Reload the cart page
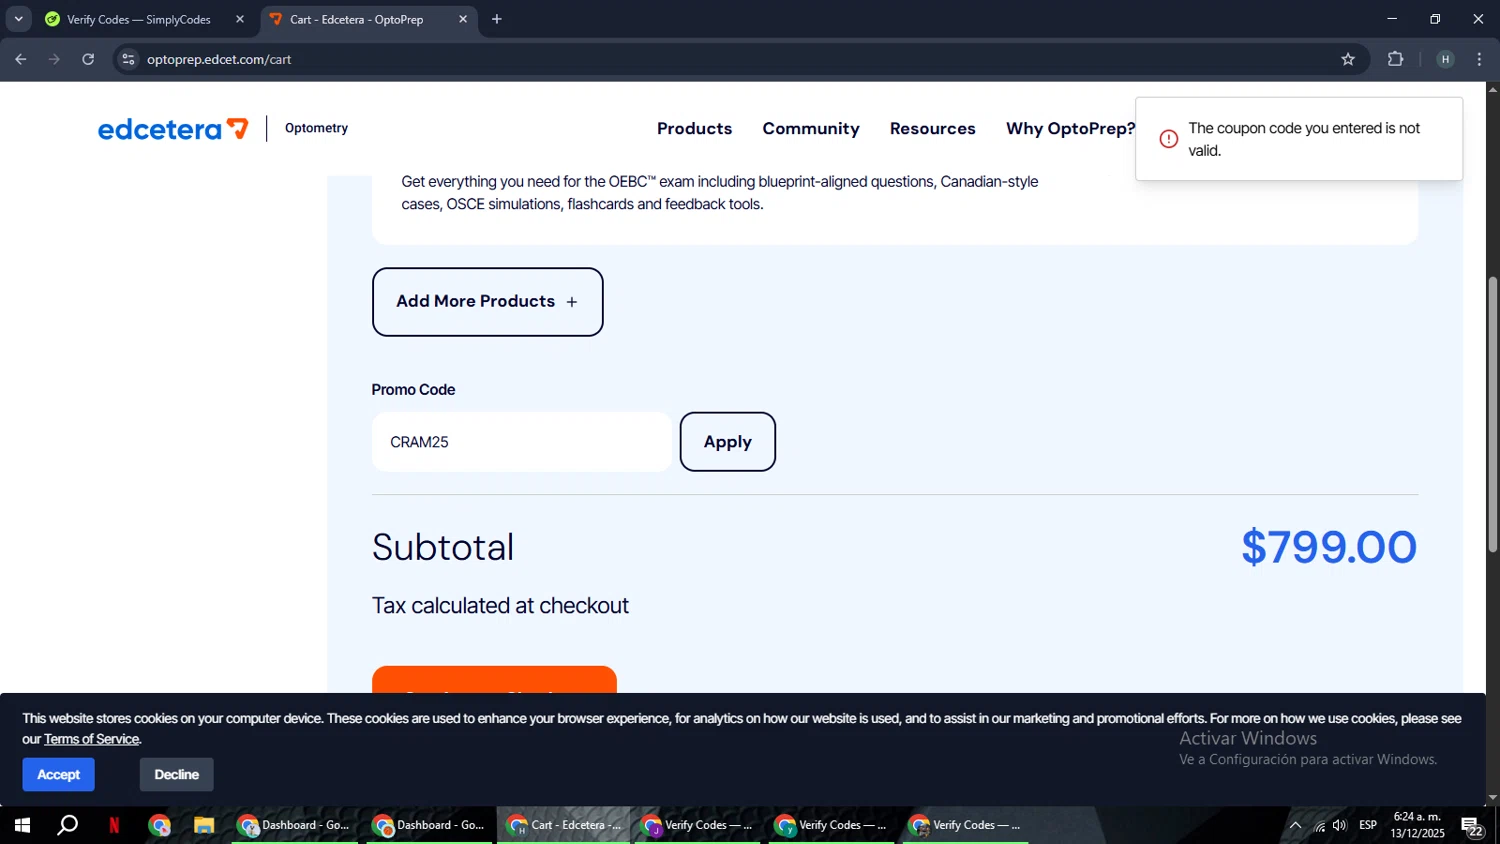Image resolution: width=1500 pixels, height=844 pixels. point(88,59)
